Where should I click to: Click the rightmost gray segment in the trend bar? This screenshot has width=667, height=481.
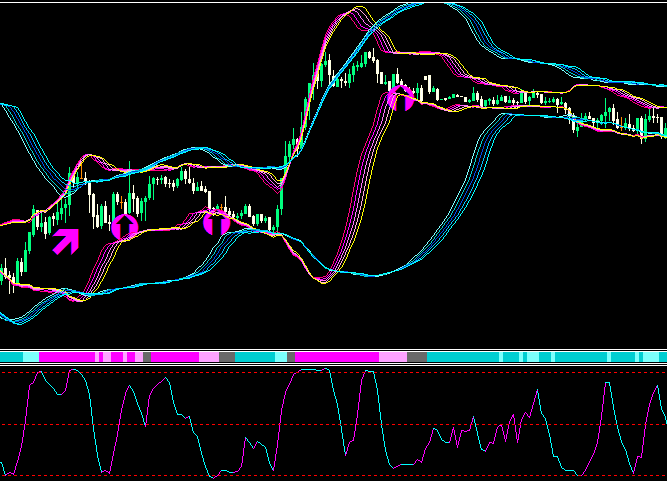coord(417,356)
